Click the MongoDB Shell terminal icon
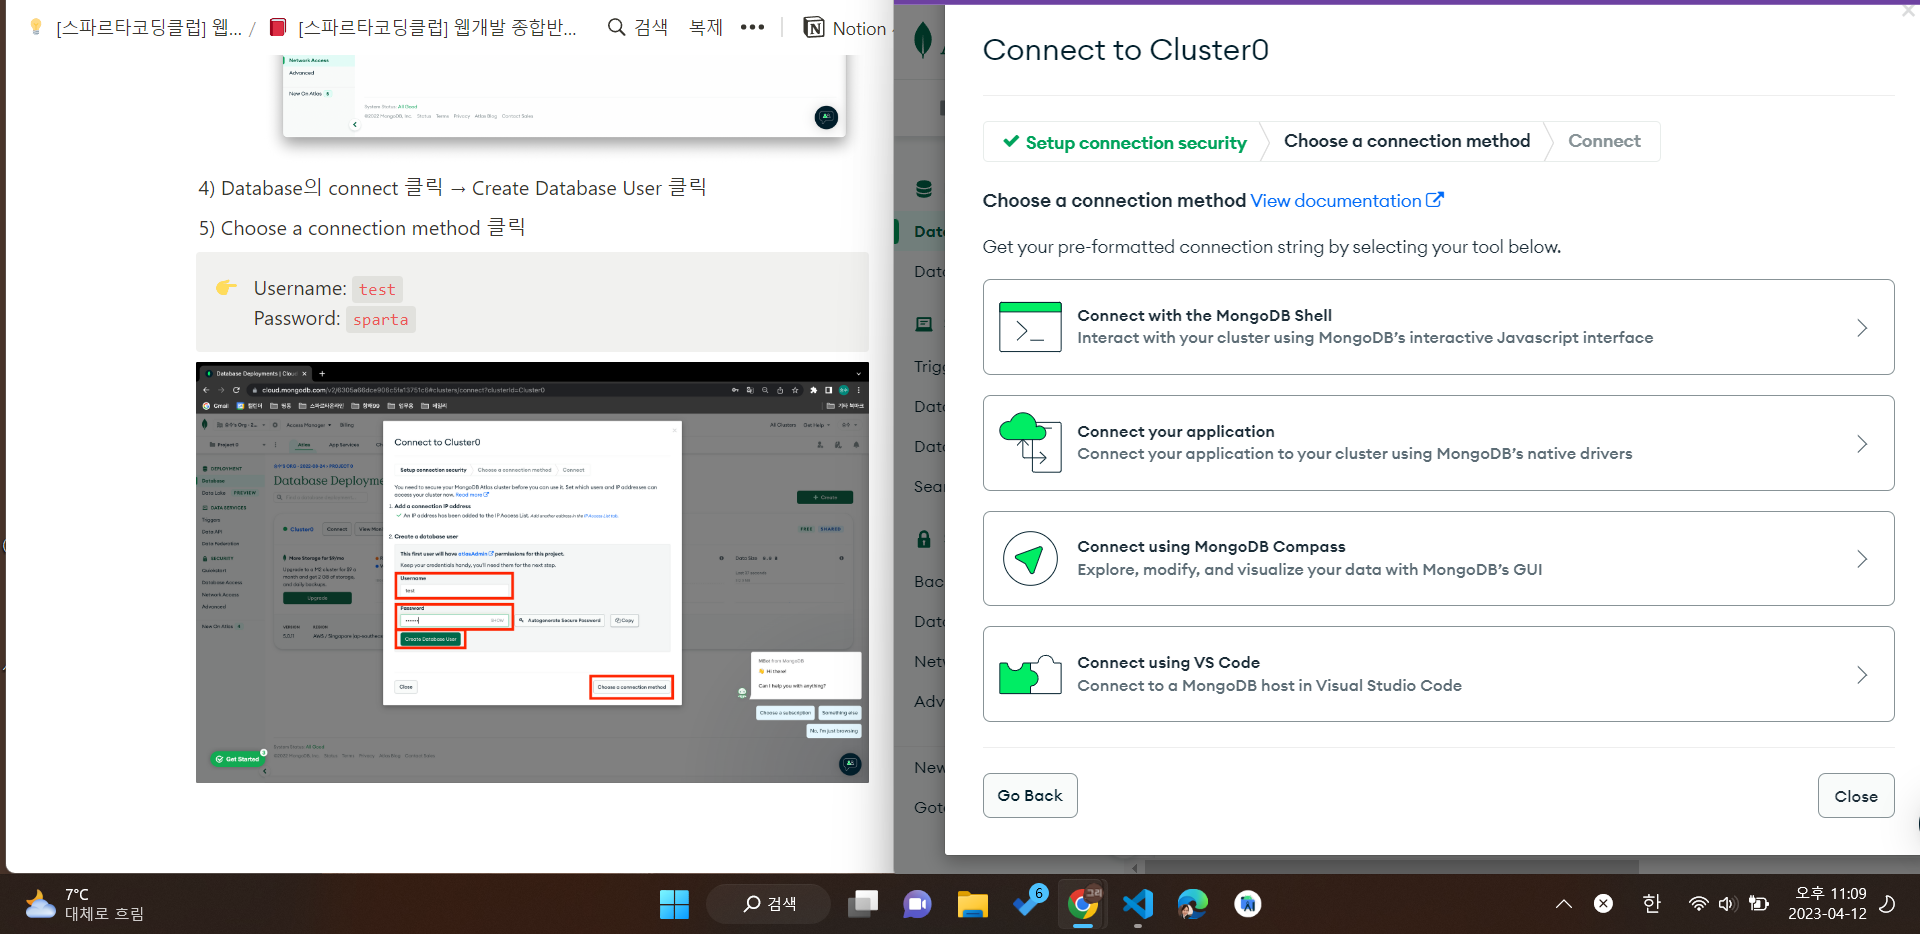The width and height of the screenshot is (1920, 934). pyautogui.click(x=1030, y=327)
